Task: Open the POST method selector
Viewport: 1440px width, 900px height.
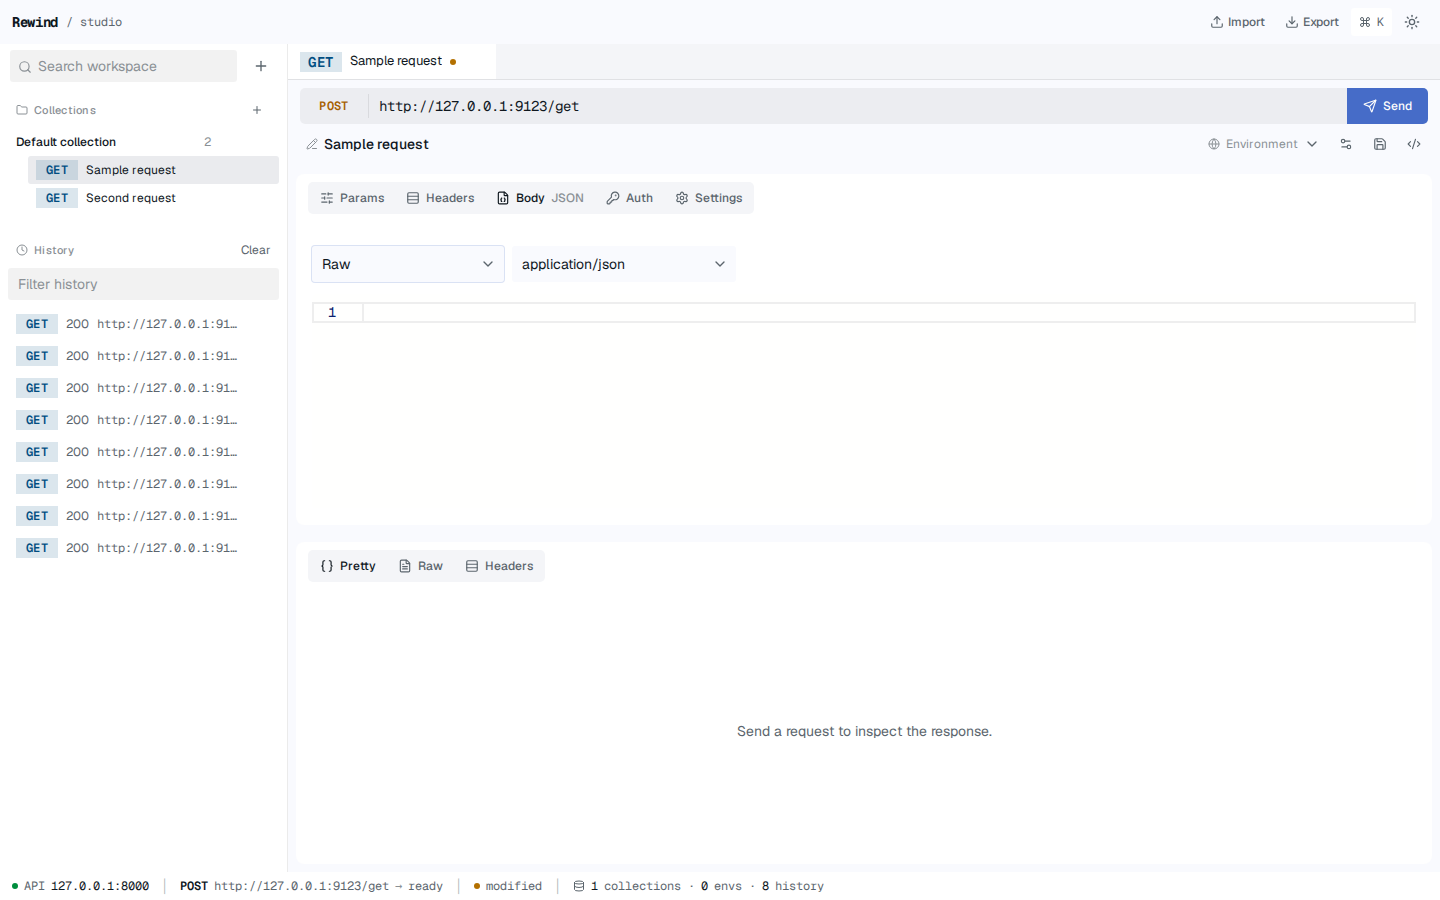Action: (x=334, y=106)
